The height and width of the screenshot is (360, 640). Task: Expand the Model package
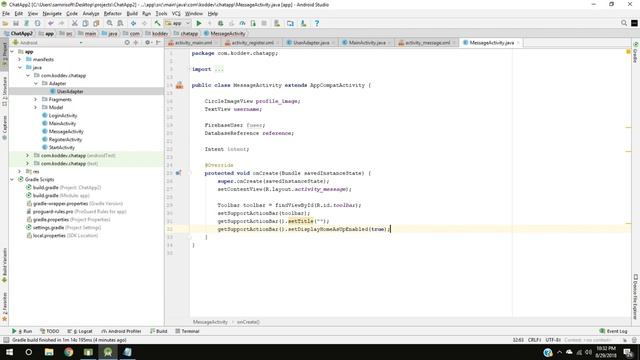tap(36, 107)
